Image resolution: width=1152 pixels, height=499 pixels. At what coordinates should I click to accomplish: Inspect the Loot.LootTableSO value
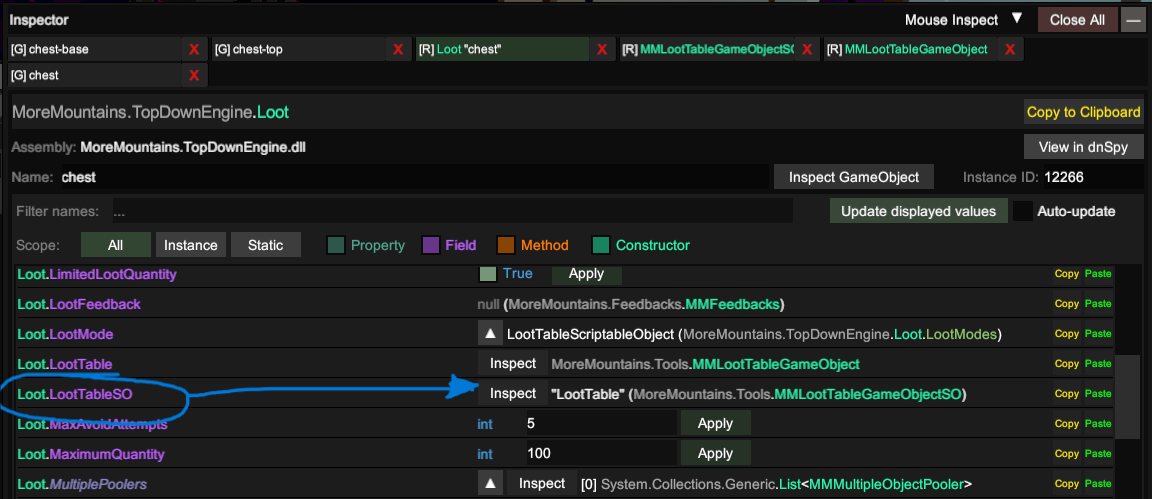(514, 394)
